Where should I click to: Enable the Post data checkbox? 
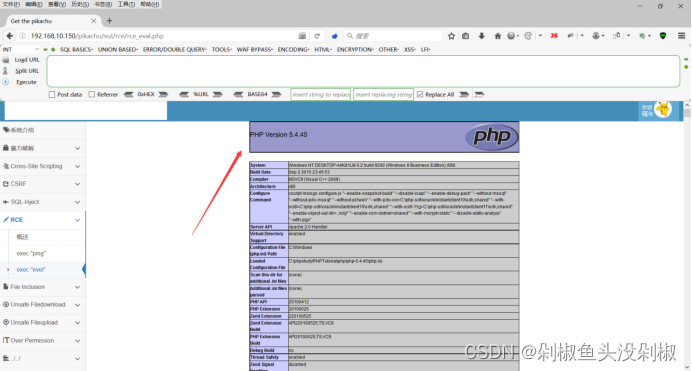click(52, 94)
